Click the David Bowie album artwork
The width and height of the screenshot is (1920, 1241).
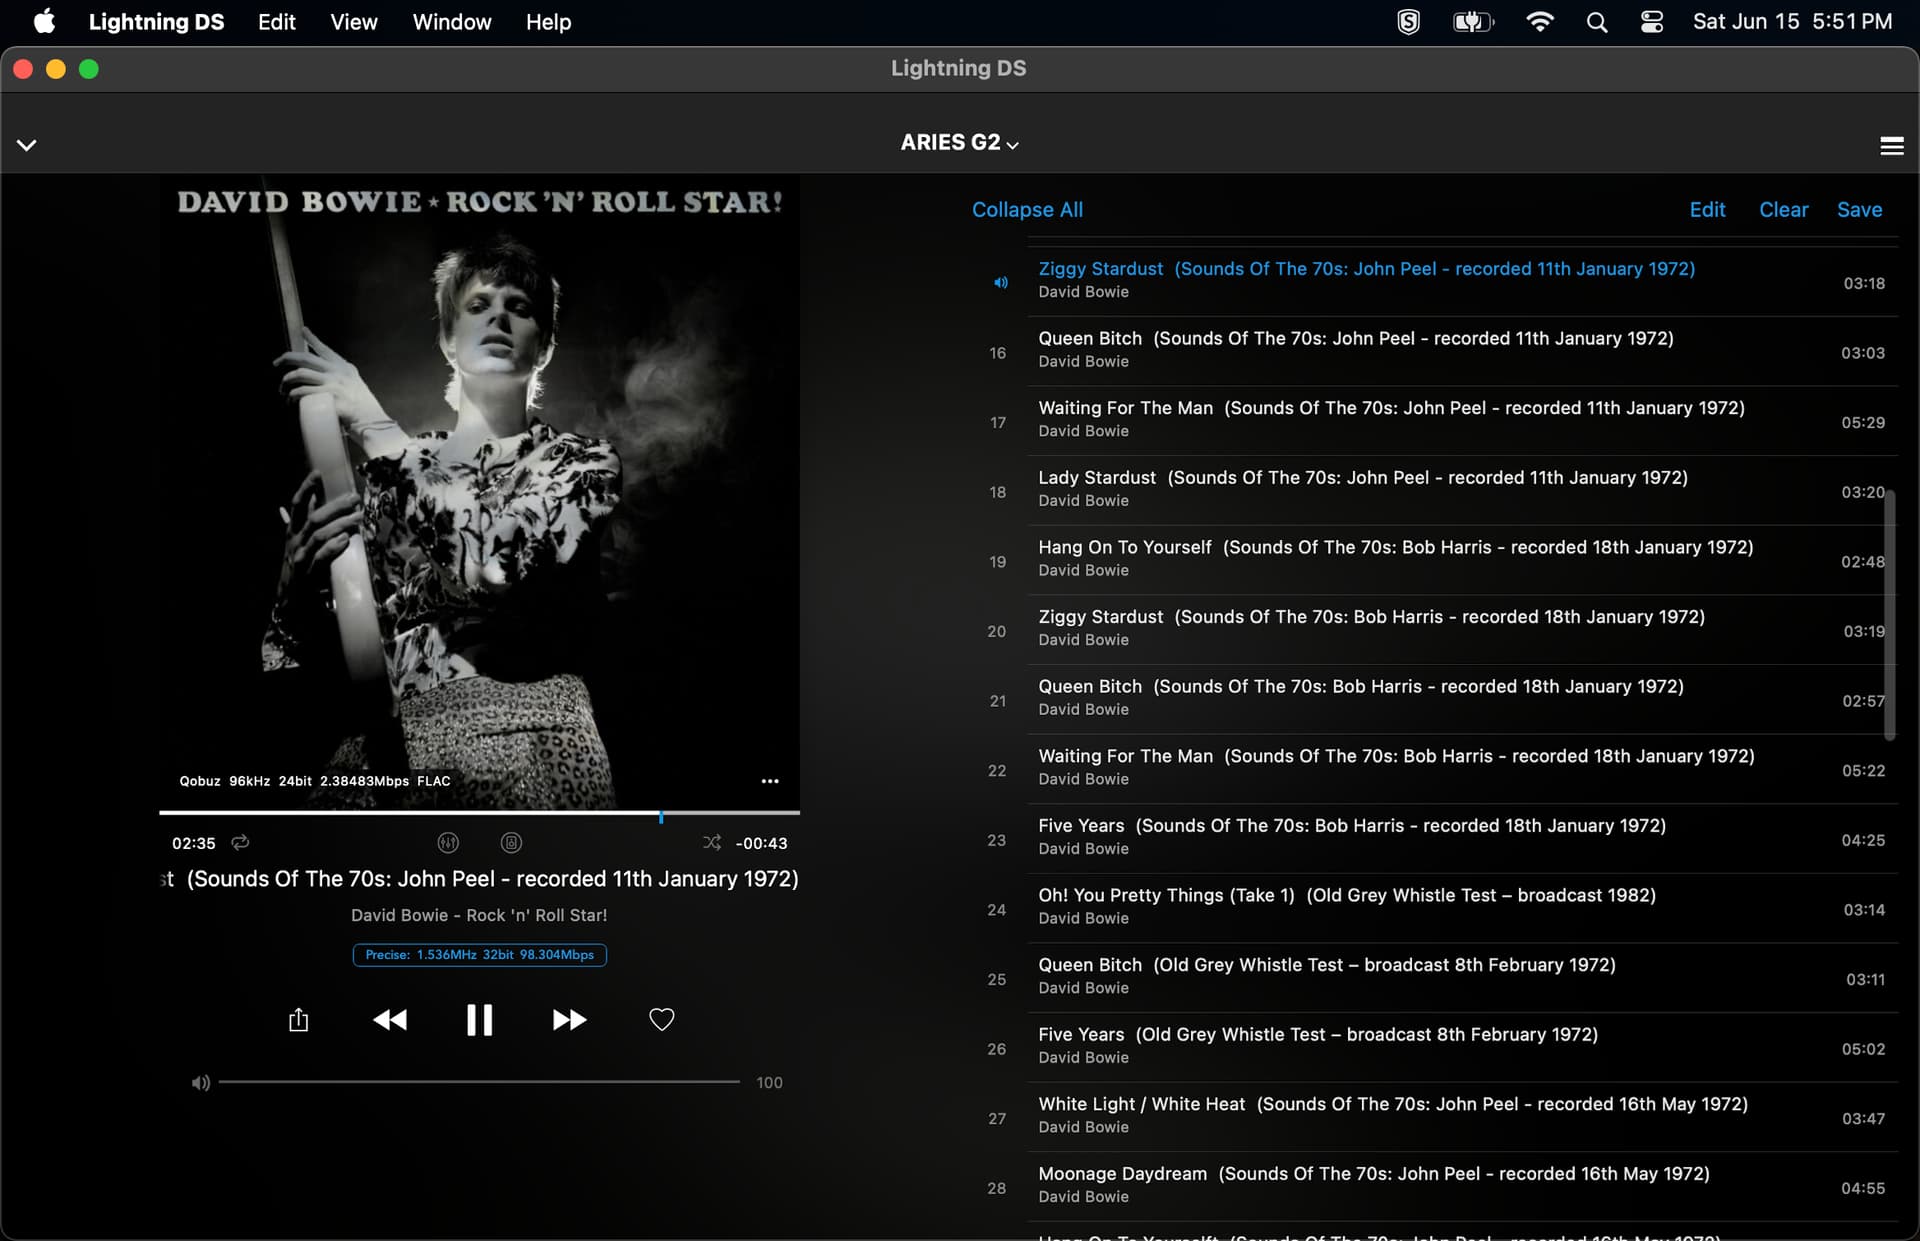click(x=479, y=492)
